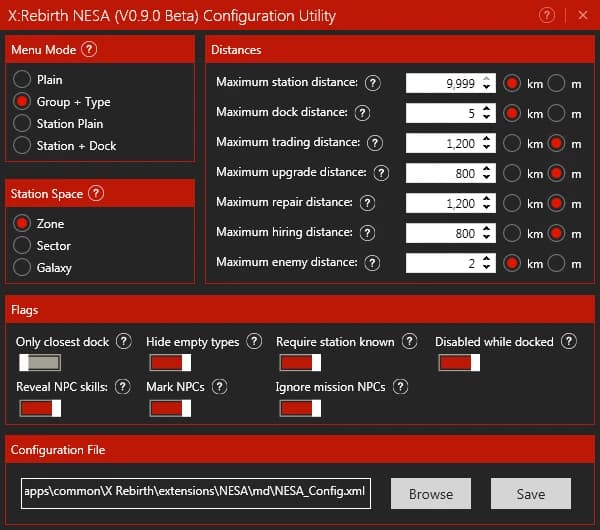Show help for Maximum trading distance
This screenshot has width=600, height=530.
click(375, 143)
